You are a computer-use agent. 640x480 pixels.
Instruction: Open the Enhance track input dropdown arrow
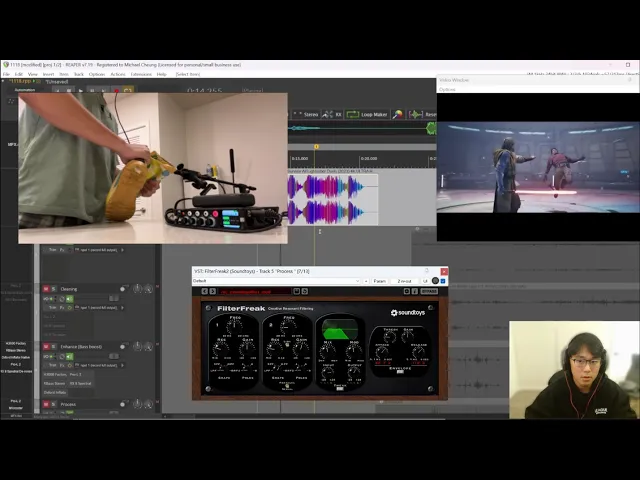[x=122, y=365]
